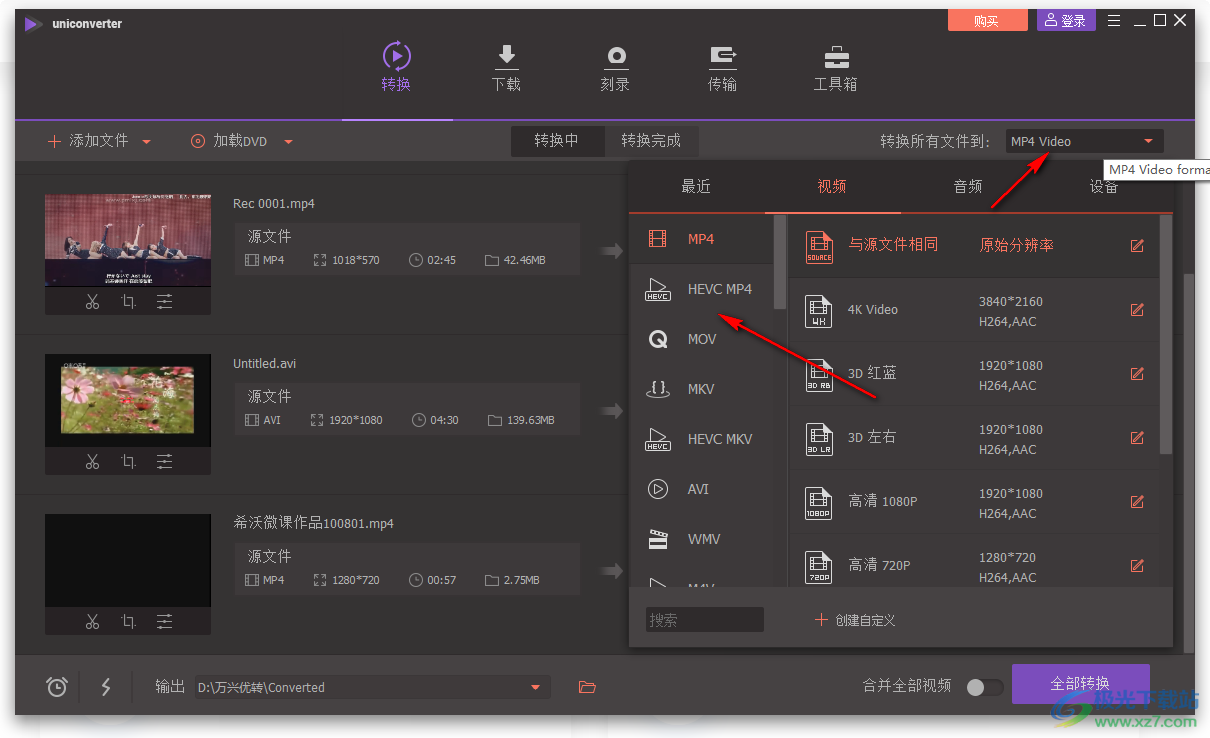This screenshot has width=1210, height=738.
Task: Select the MKV format
Action: pyautogui.click(x=701, y=389)
